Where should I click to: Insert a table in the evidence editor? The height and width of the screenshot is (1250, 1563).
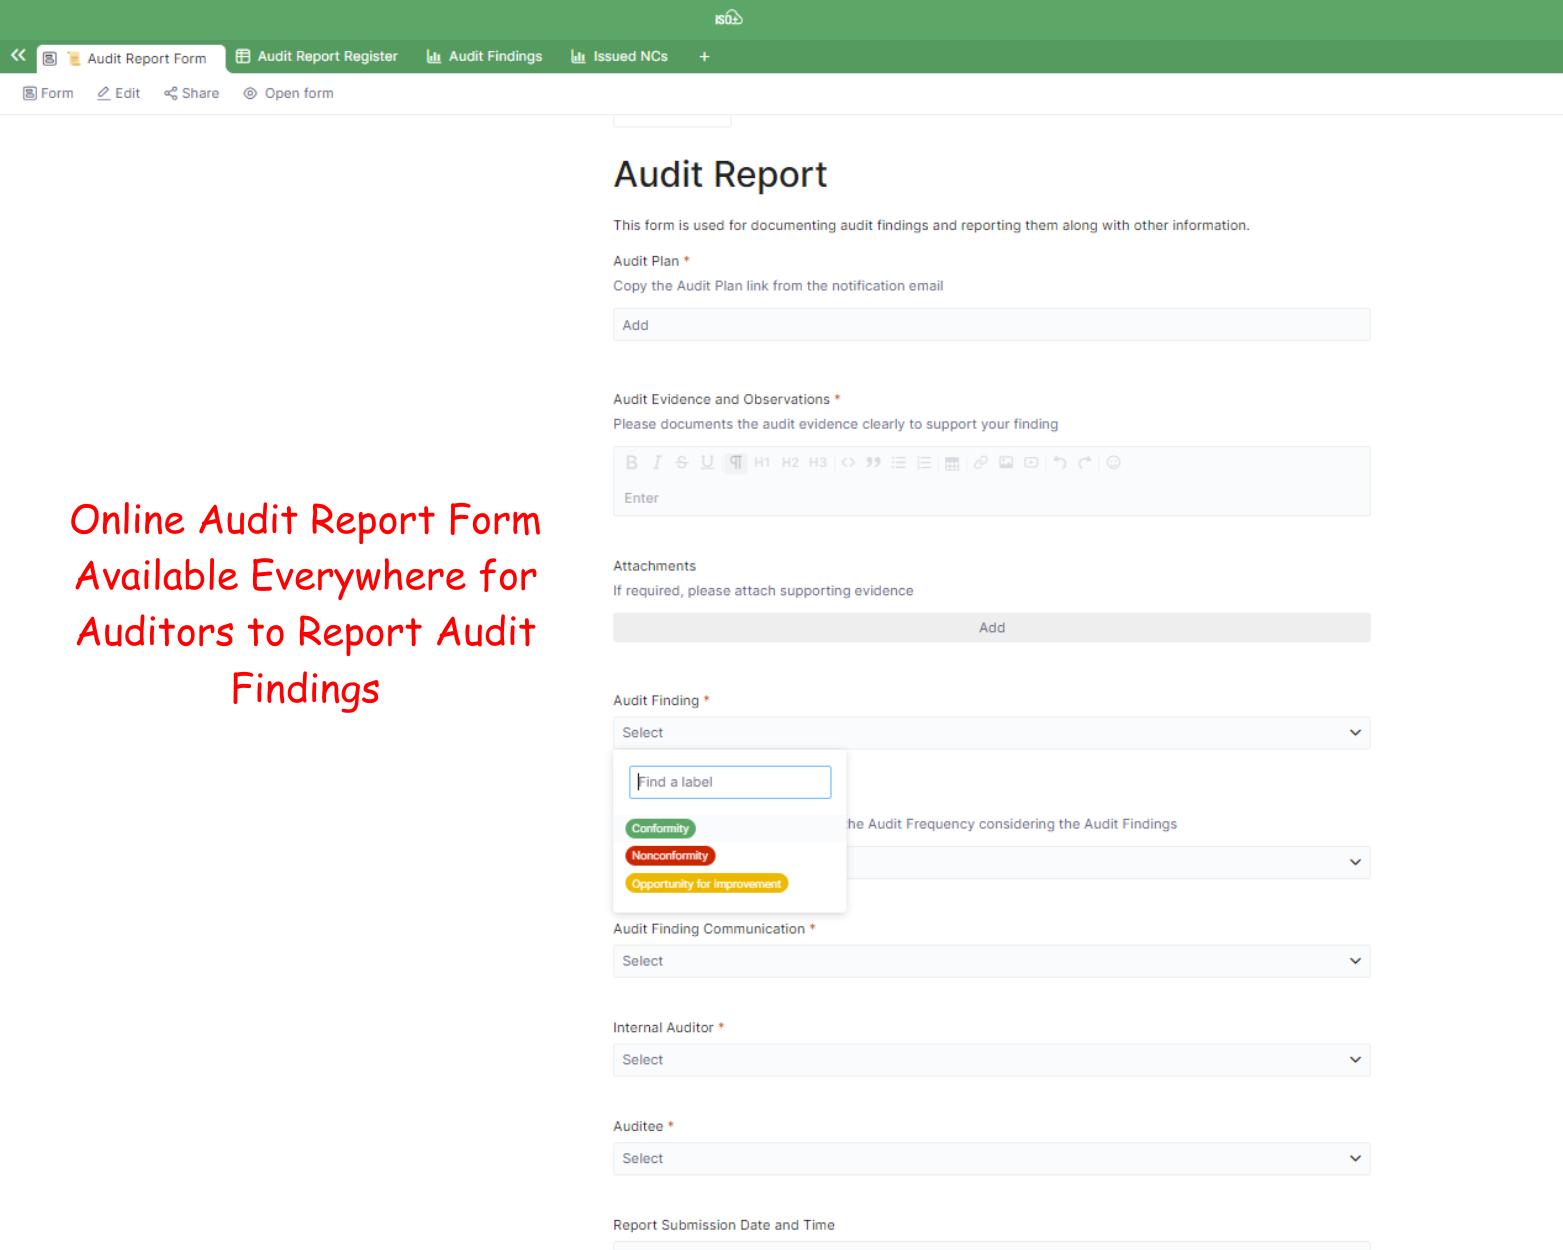pos(952,463)
